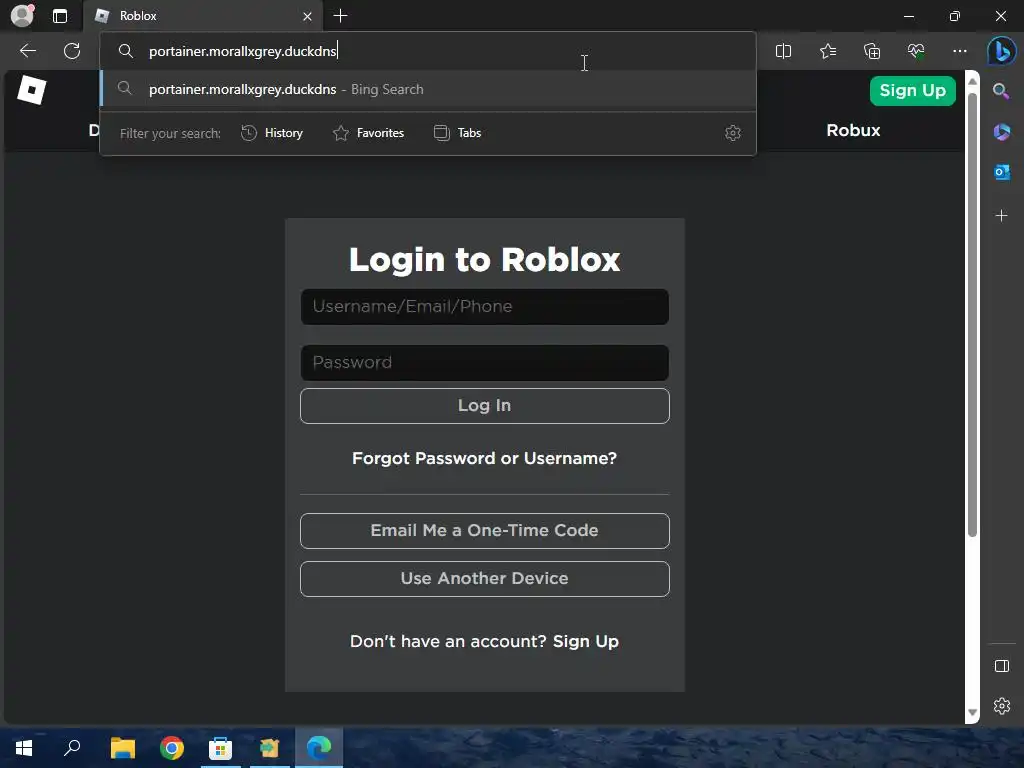This screenshot has height=768, width=1024.
Task: Open split screen view icon
Action: pyautogui.click(x=783, y=51)
